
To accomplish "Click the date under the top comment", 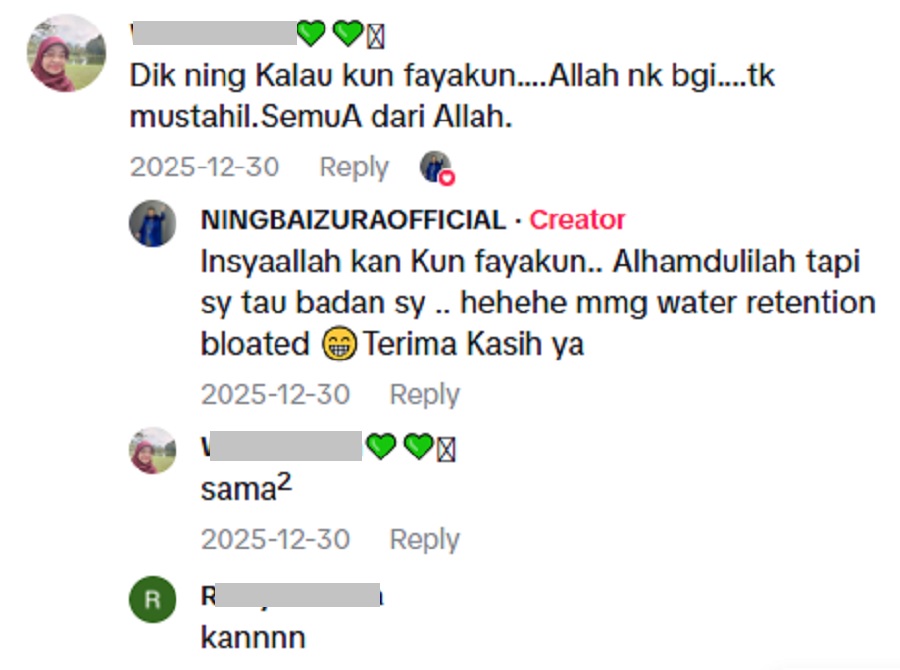I will 204,167.
